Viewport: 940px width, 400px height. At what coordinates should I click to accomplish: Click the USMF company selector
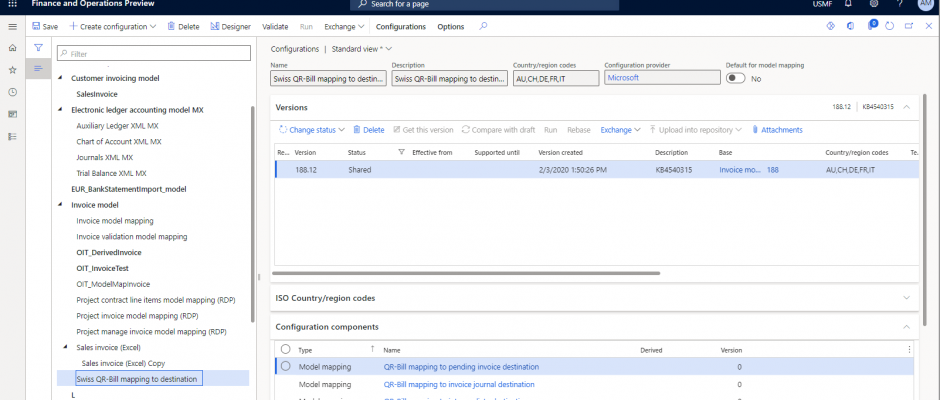pos(821,4)
